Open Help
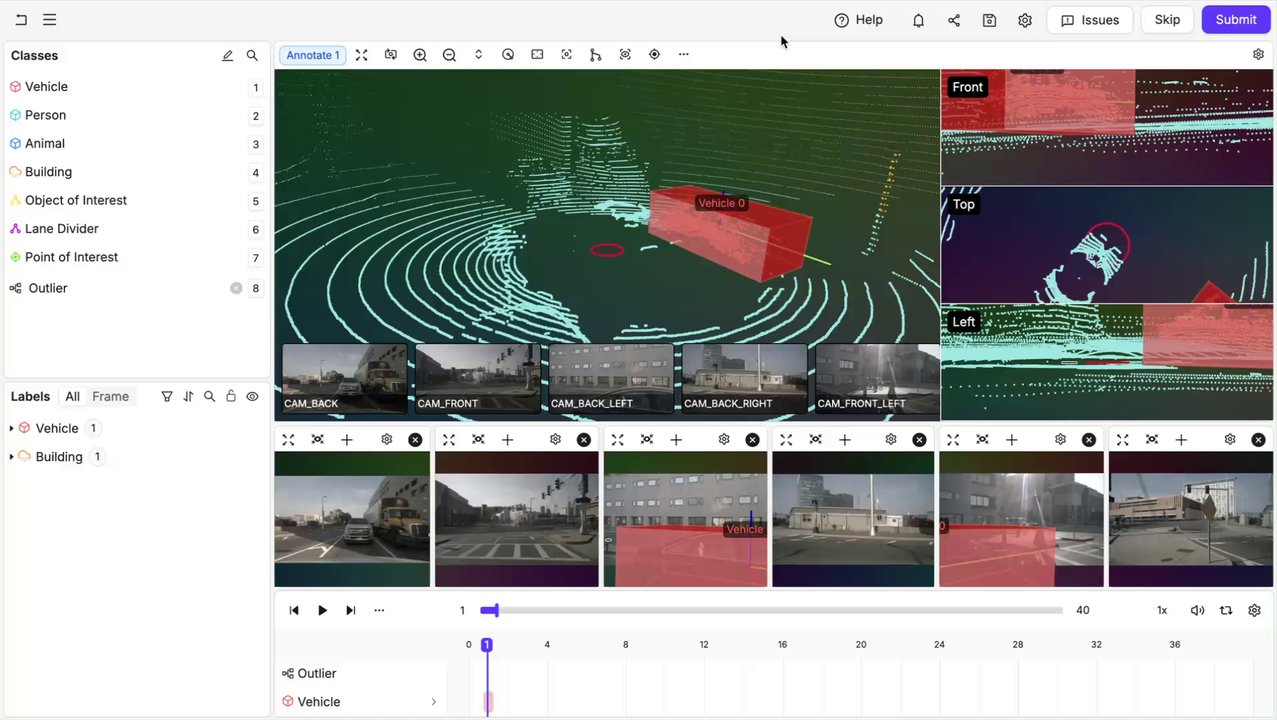The image size is (1277, 720). click(858, 20)
